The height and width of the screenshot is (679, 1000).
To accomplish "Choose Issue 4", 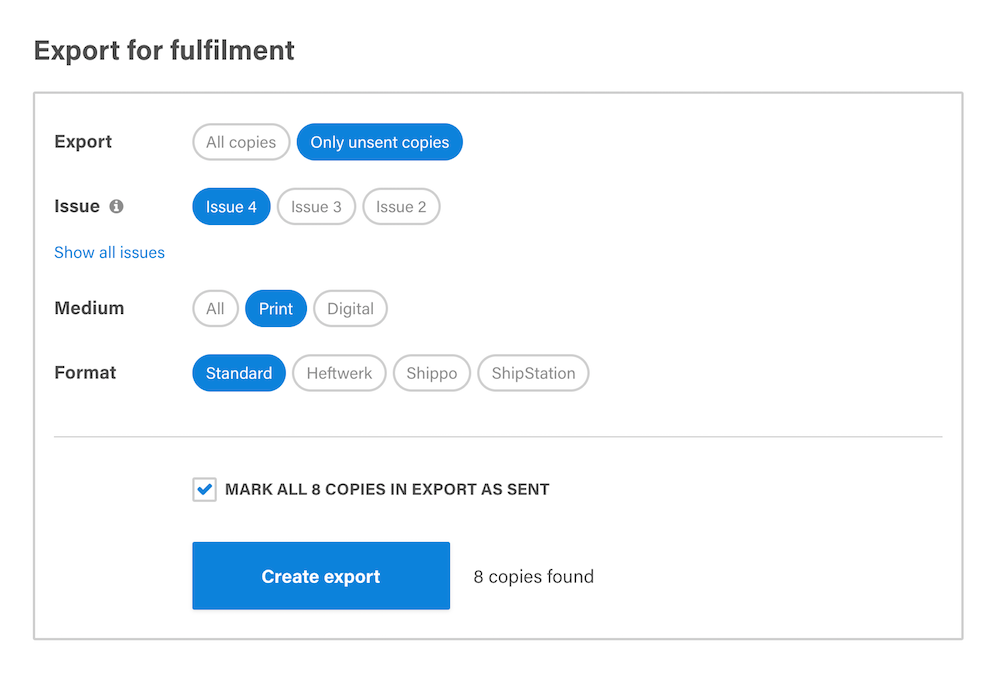I will (232, 207).
